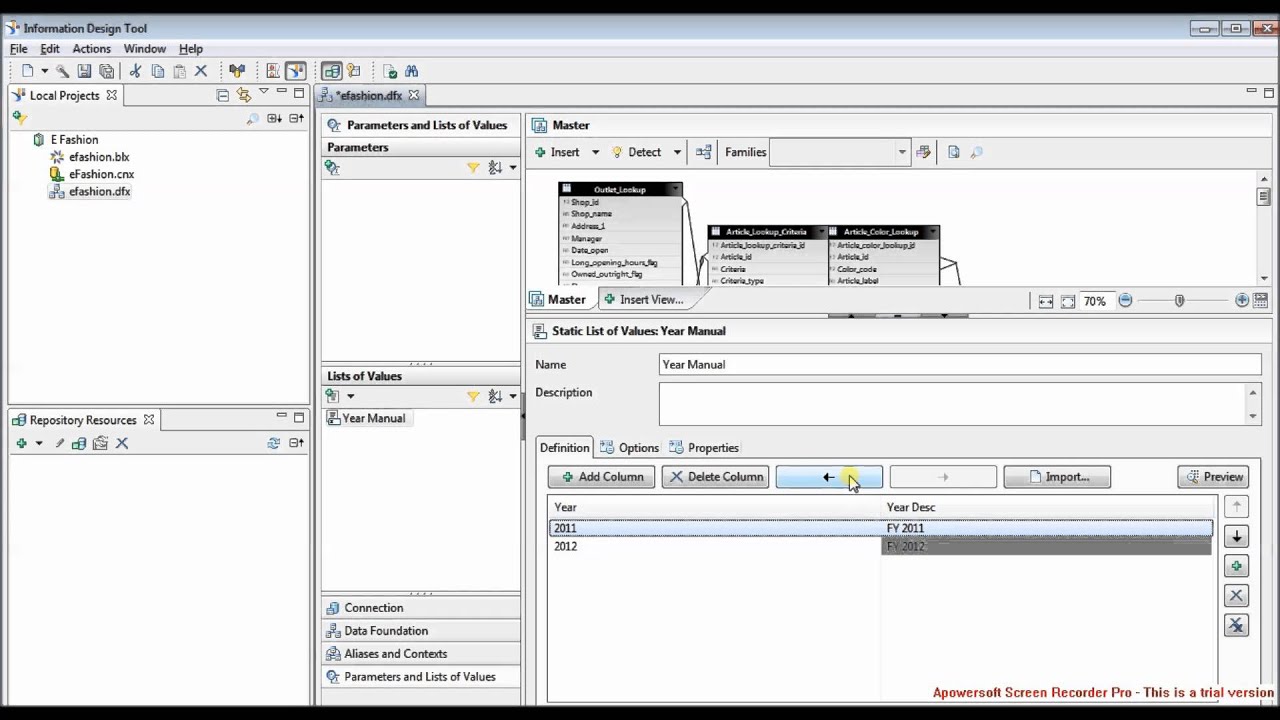The height and width of the screenshot is (720, 1280).
Task: Click the Add Column button
Action: click(x=602, y=477)
